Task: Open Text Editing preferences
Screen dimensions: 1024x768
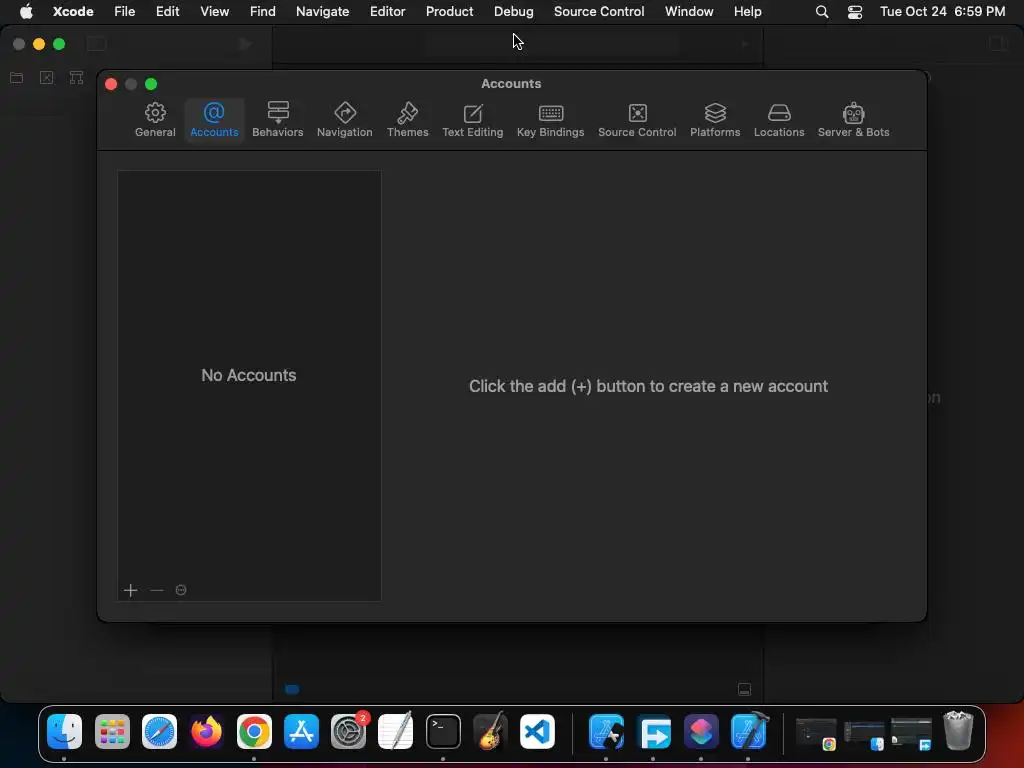Action: 473,120
